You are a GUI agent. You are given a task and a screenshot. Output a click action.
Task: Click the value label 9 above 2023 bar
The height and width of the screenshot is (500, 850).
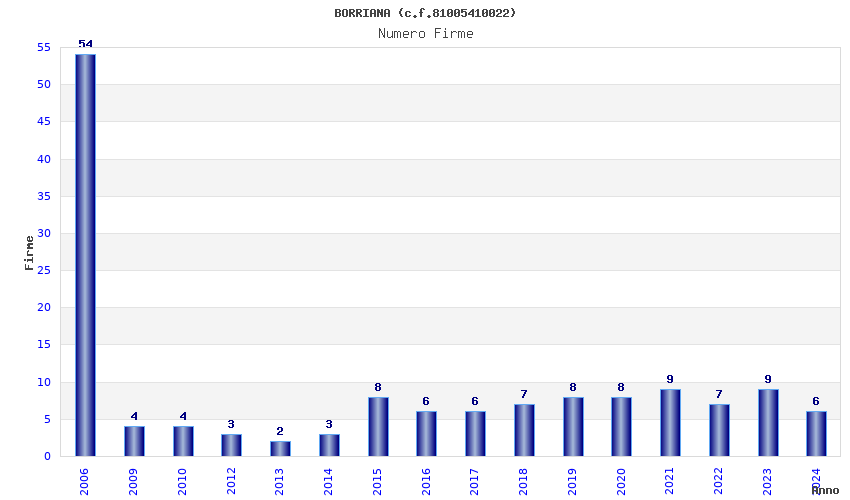tap(768, 380)
